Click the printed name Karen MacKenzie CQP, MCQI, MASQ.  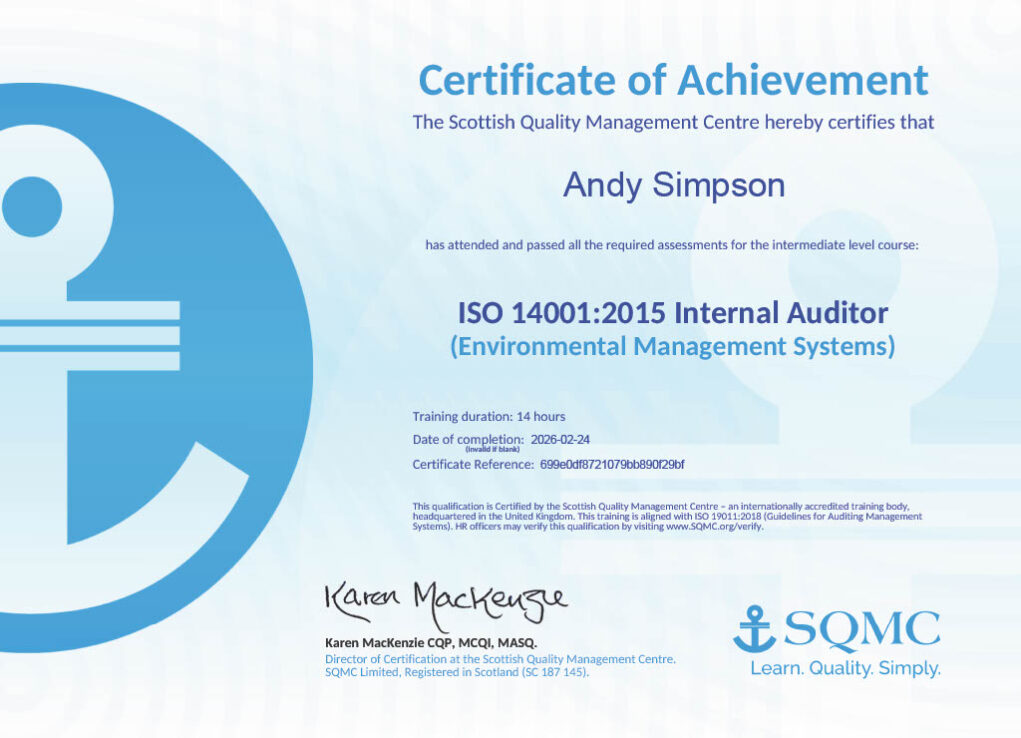[431, 643]
